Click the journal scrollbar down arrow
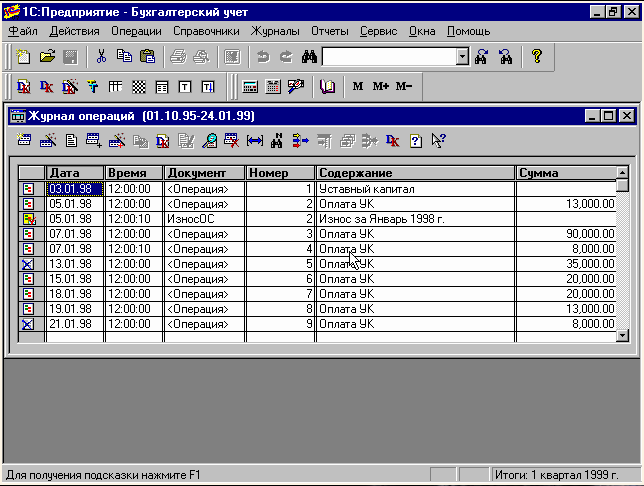 click(x=623, y=336)
